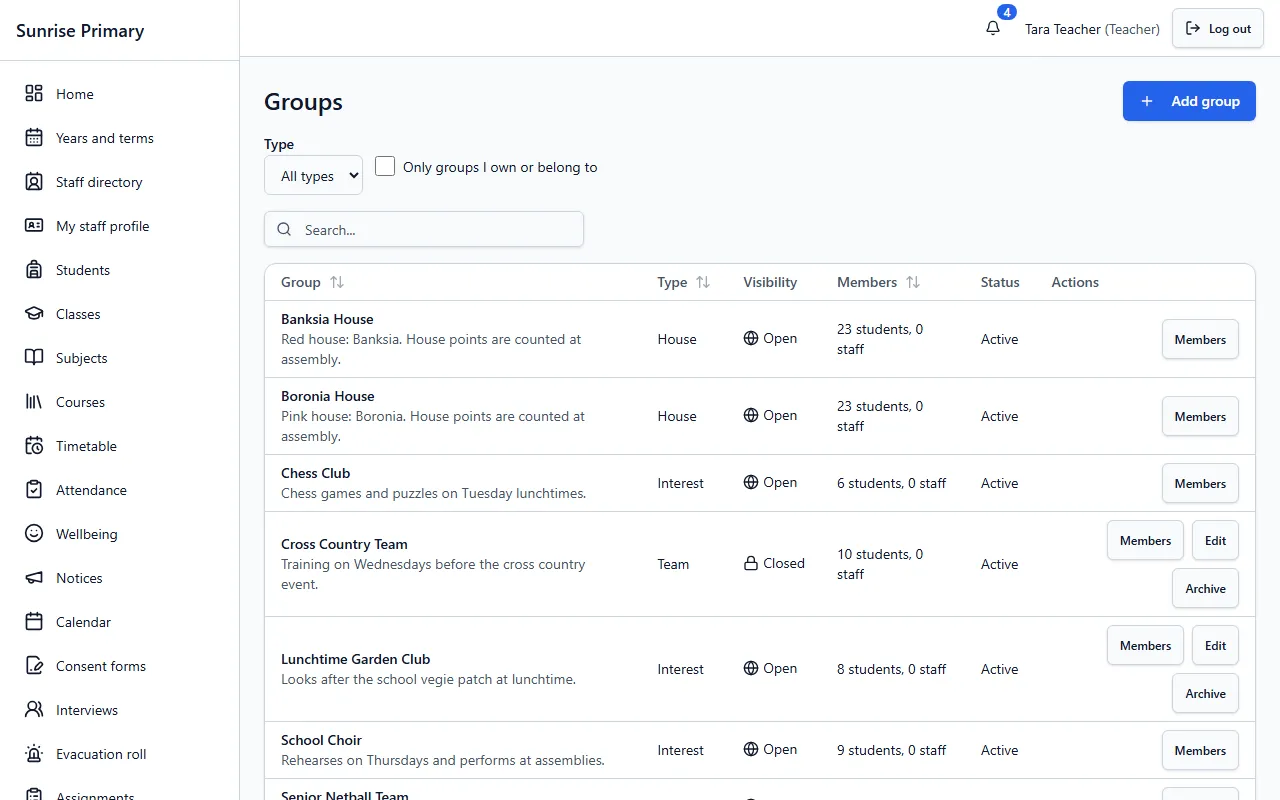This screenshot has height=800, width=1280.
Task: Sort by Group column arrows icon
Action: [337, 283]
